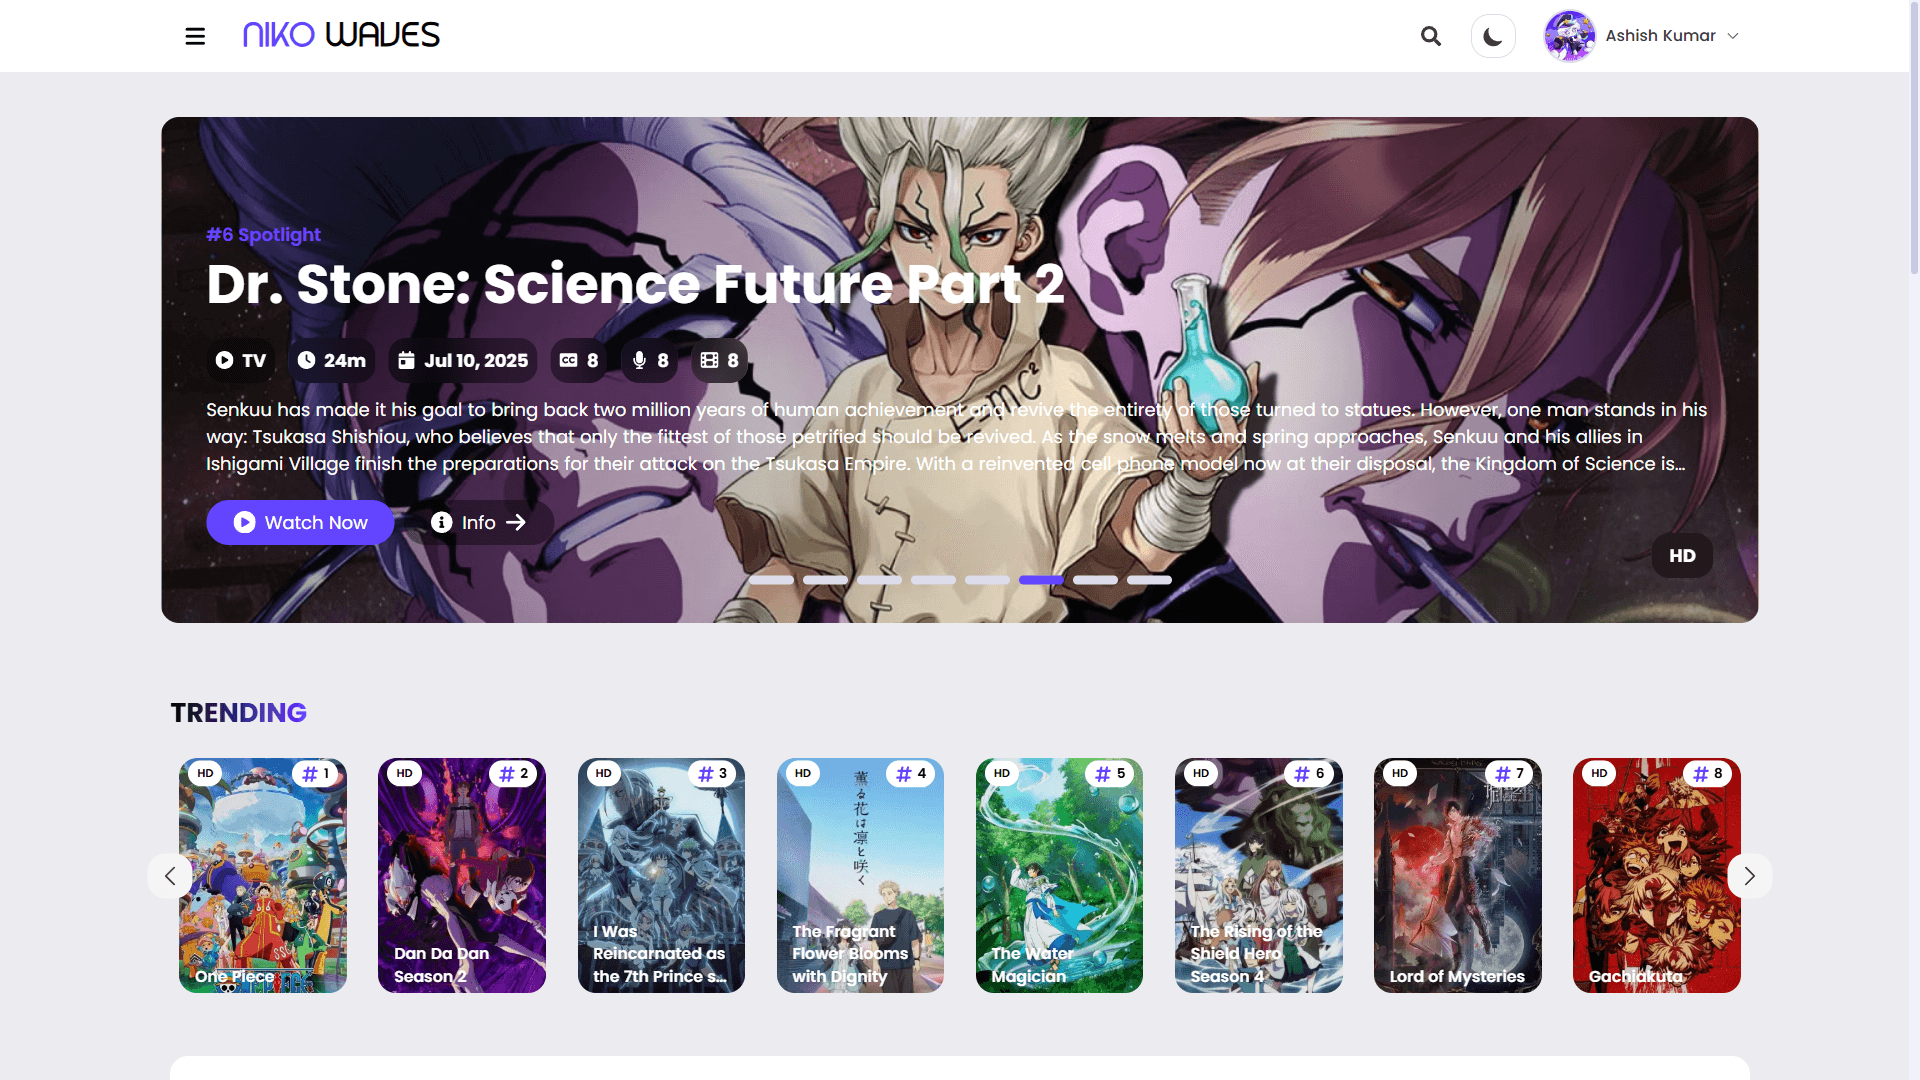Click #2 rank badge on Dan Da Dan
The height and width of the screenshot is (1080, 1920).
click(514, 773)
